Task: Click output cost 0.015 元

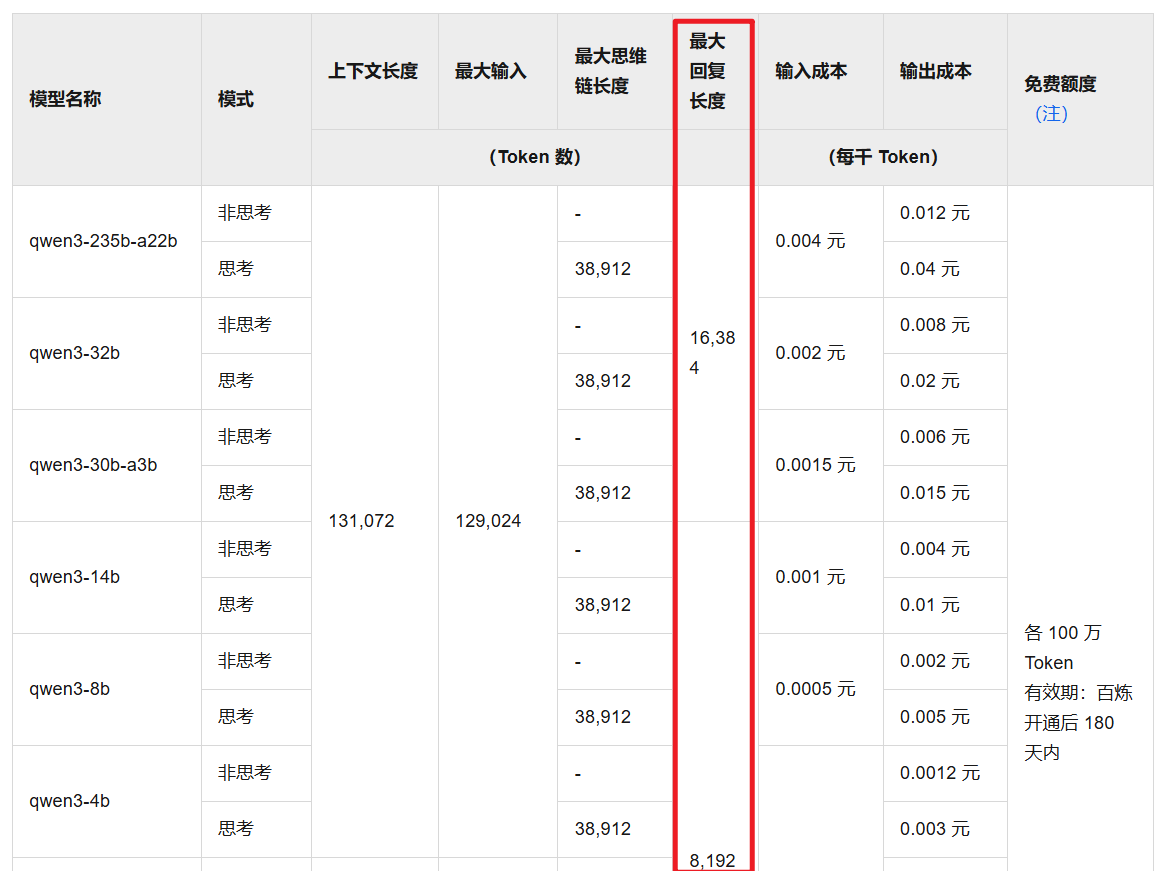Action: point(935,493)
